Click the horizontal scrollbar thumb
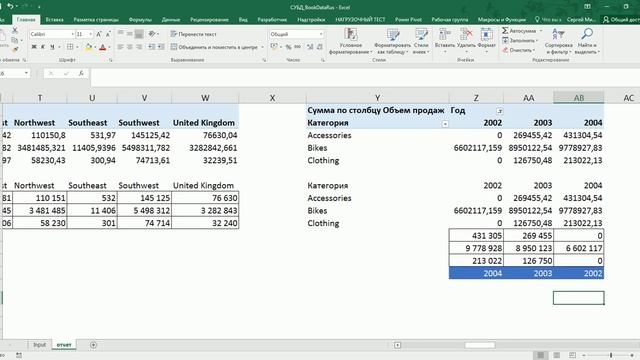640x360 pixels. [480, 345]
